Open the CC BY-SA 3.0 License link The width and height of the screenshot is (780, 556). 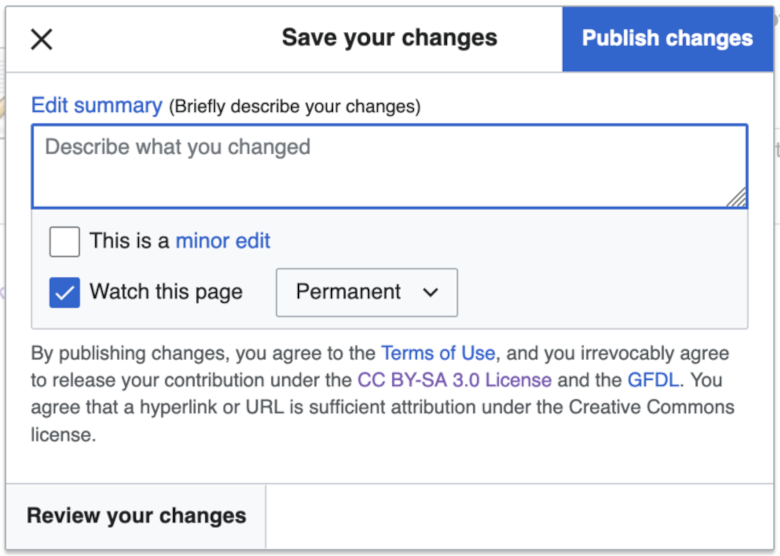(x=455, y=380)
